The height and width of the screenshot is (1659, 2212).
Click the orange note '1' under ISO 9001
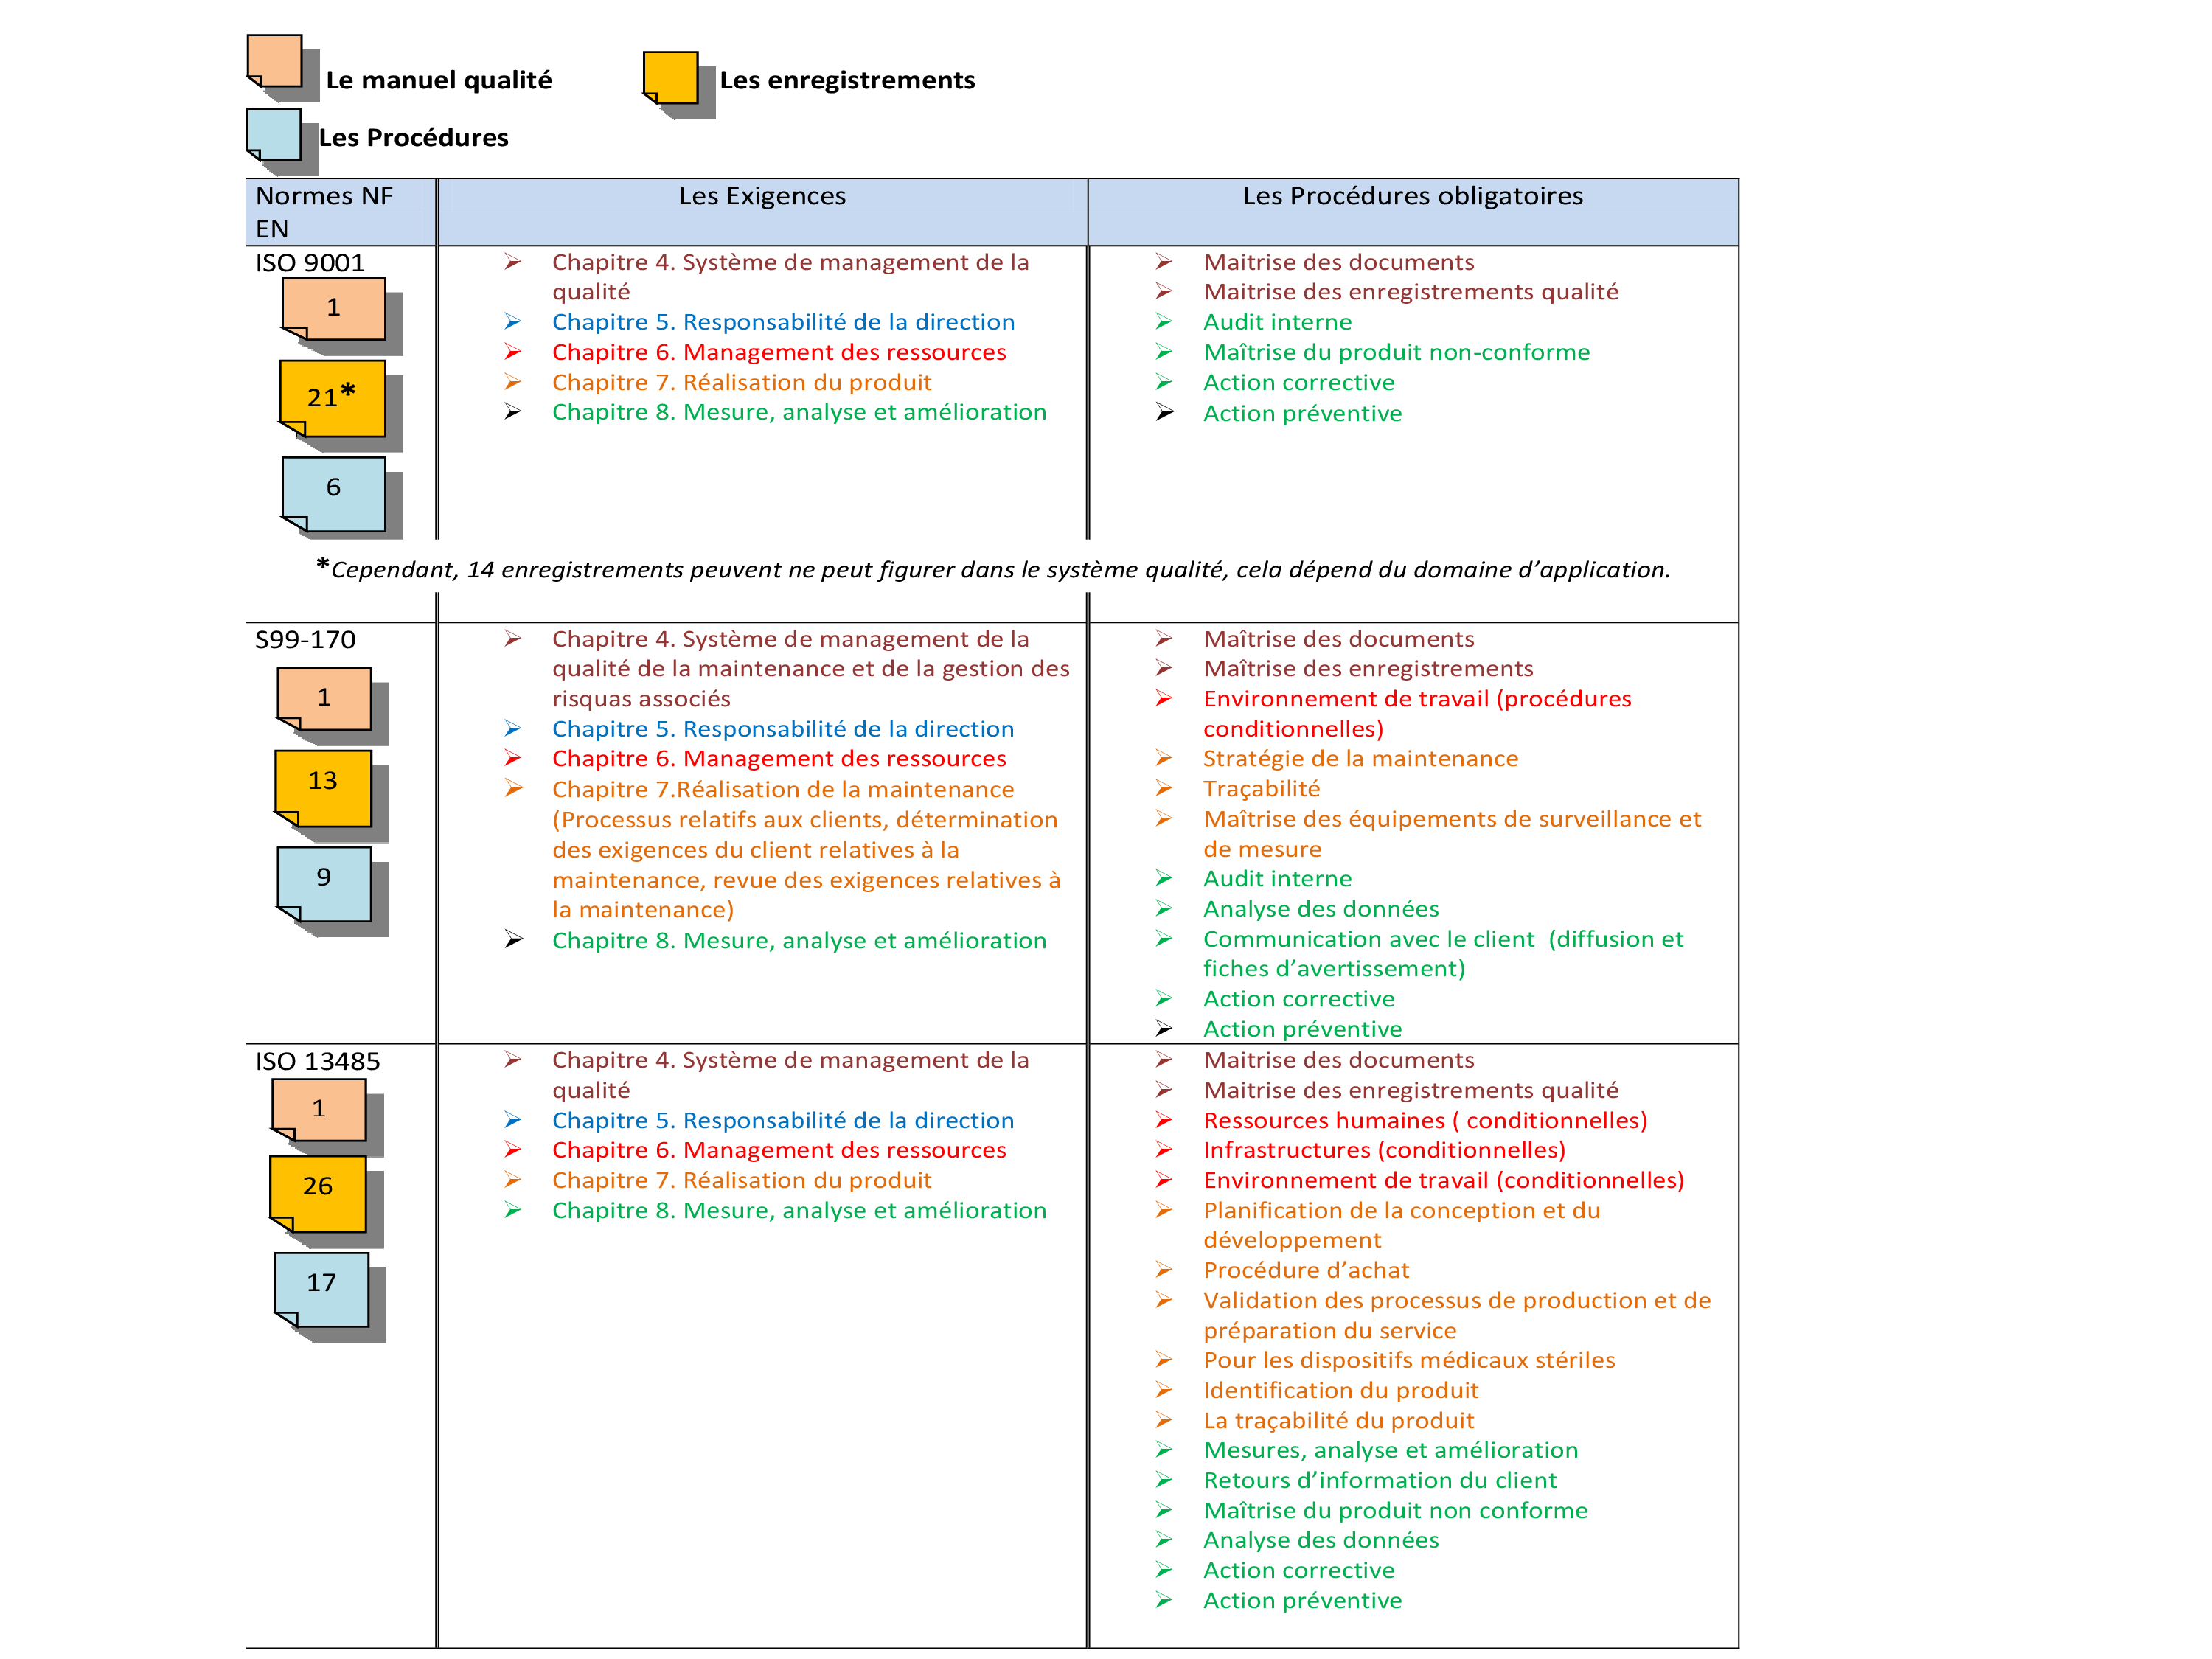coord(334,310)
